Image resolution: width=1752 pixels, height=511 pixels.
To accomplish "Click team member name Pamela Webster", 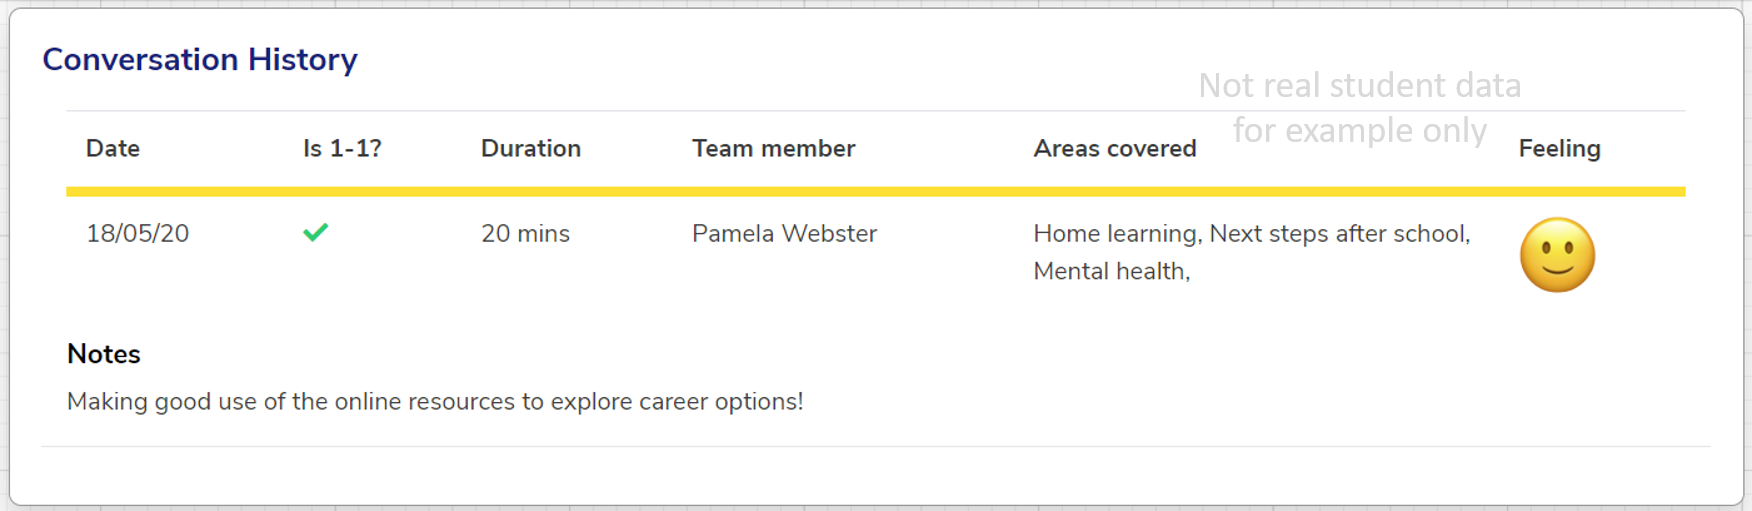I will (x=784, y=234).
